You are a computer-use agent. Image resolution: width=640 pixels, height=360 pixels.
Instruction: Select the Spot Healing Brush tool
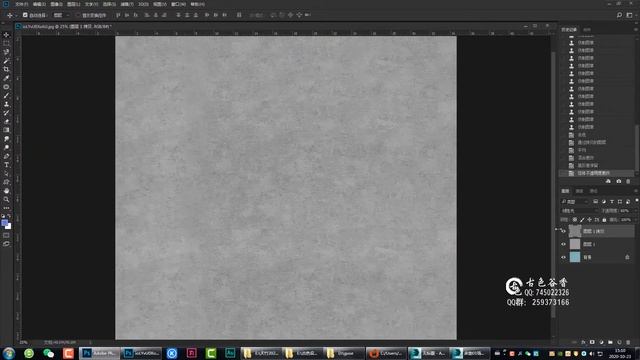(6, 87)
